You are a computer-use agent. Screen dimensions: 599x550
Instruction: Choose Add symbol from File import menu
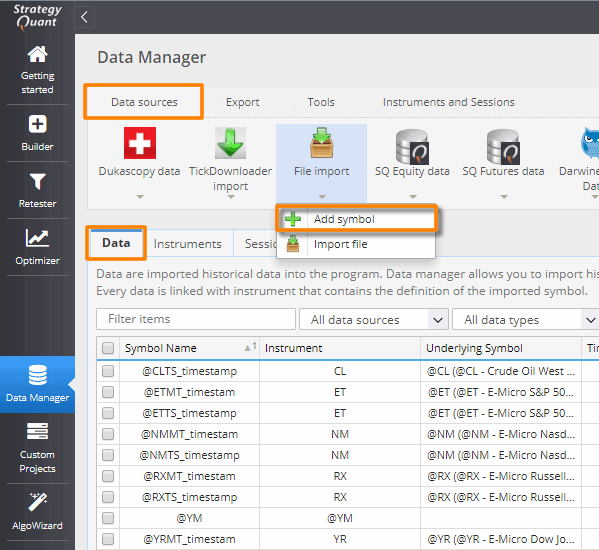[356, 219]
